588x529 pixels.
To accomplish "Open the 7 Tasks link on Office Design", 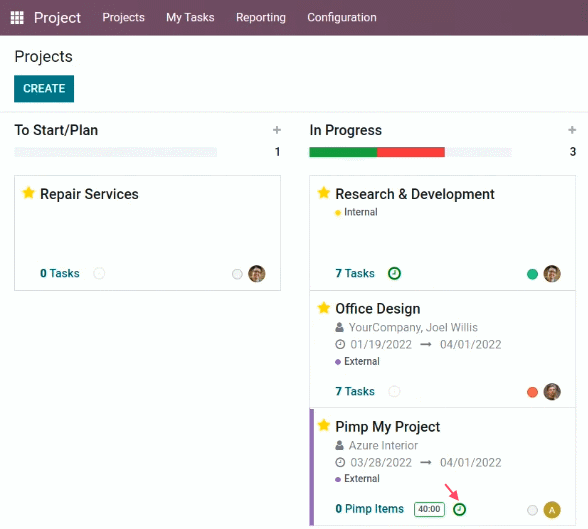I will point(355,391).
